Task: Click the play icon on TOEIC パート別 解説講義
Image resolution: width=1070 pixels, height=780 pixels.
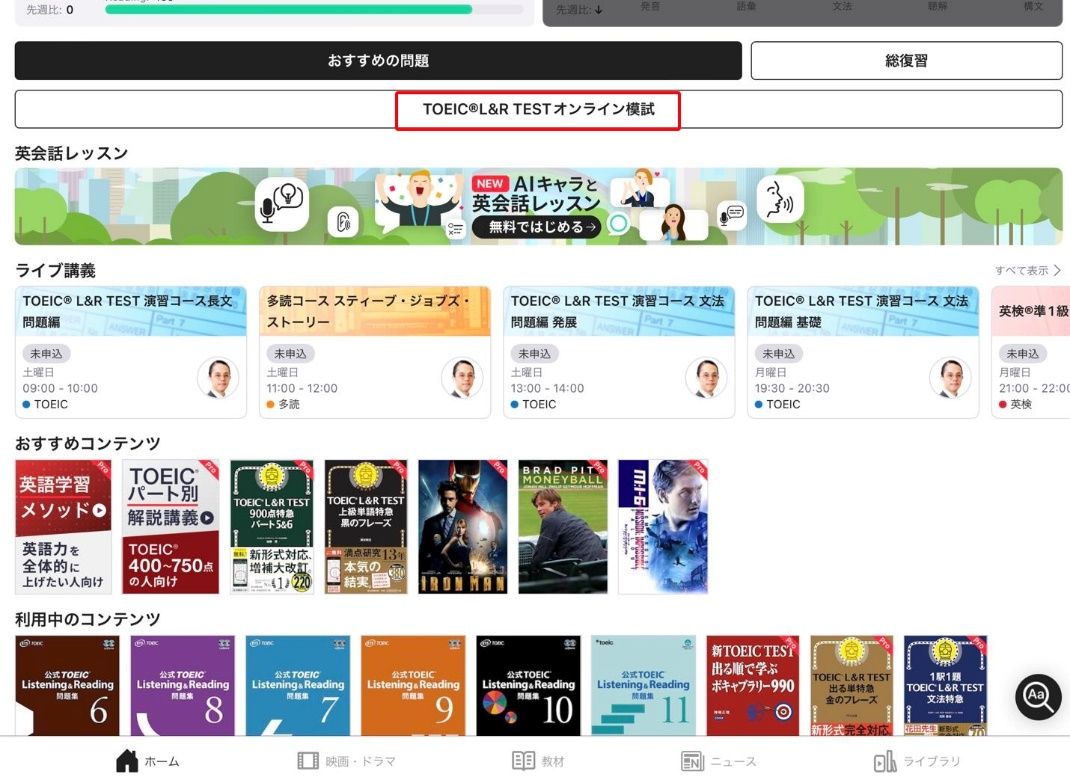Action: pos(207,518)
